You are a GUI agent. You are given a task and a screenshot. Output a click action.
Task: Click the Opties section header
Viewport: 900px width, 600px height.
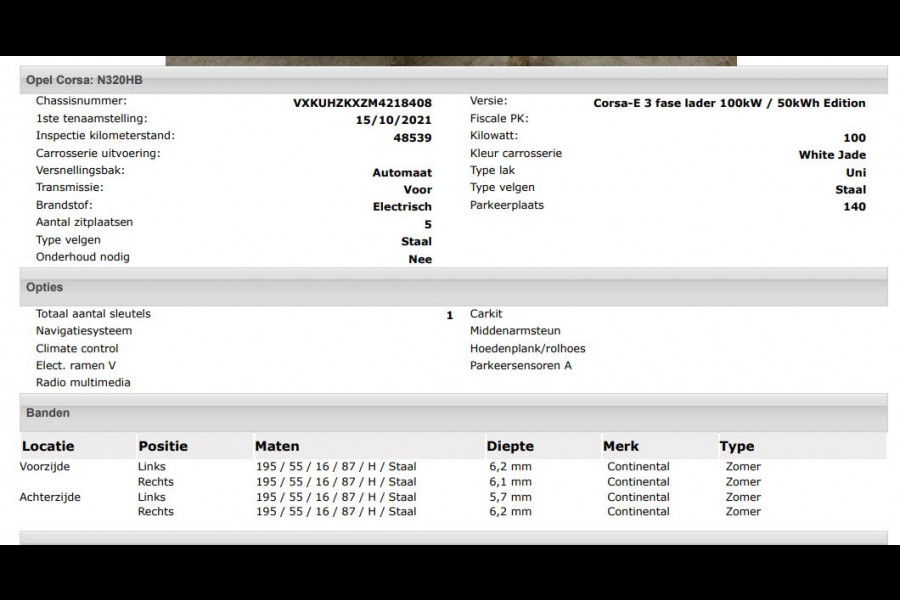tap(45, 287)
